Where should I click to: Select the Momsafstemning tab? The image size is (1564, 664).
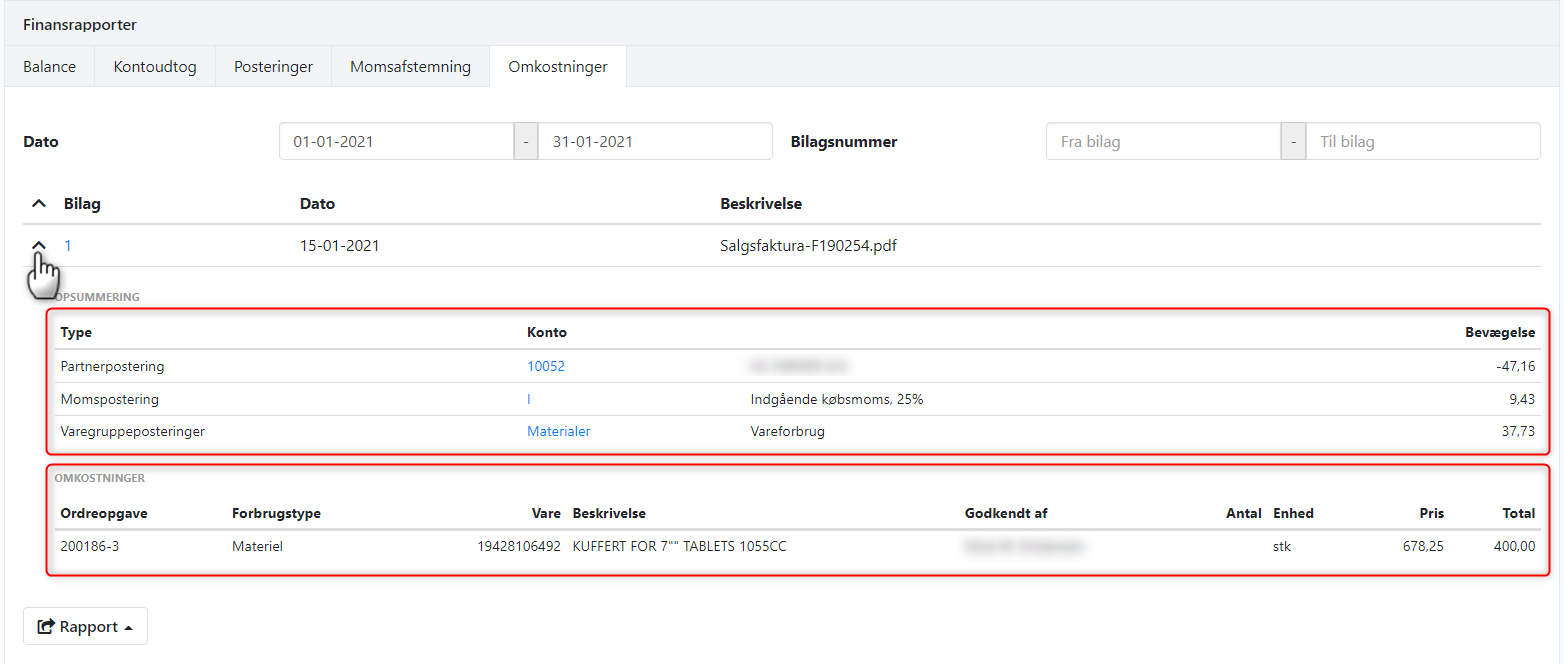click(410, 67)
